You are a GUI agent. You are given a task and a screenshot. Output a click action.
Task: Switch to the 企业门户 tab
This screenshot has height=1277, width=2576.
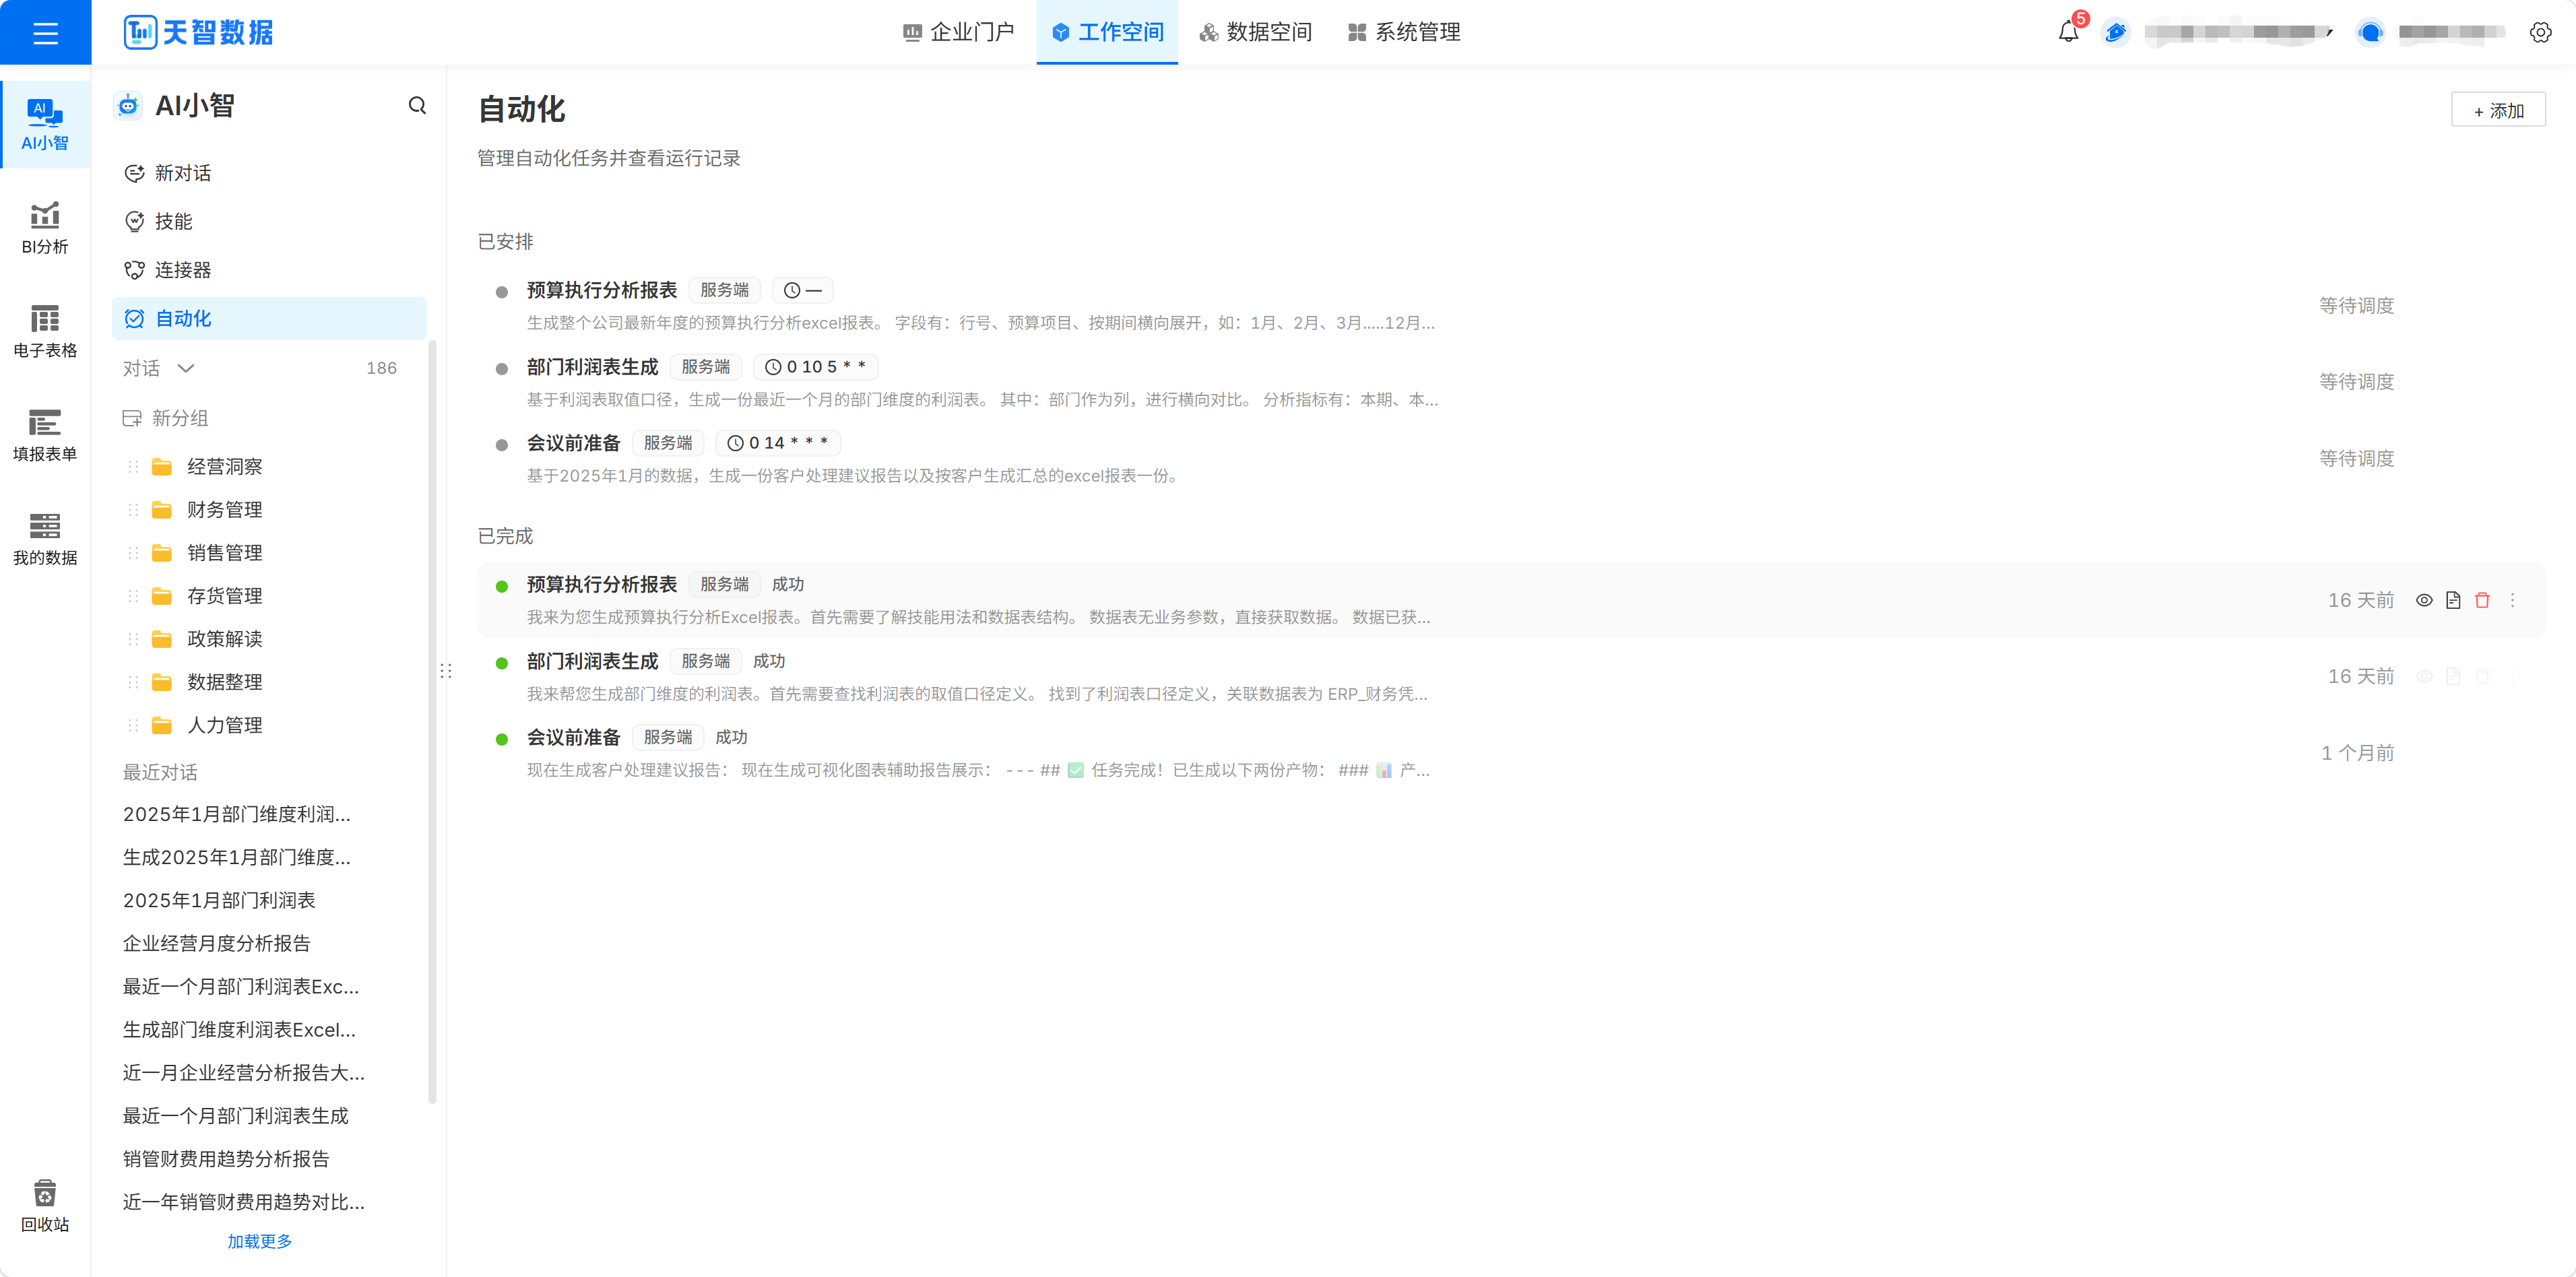958,32
